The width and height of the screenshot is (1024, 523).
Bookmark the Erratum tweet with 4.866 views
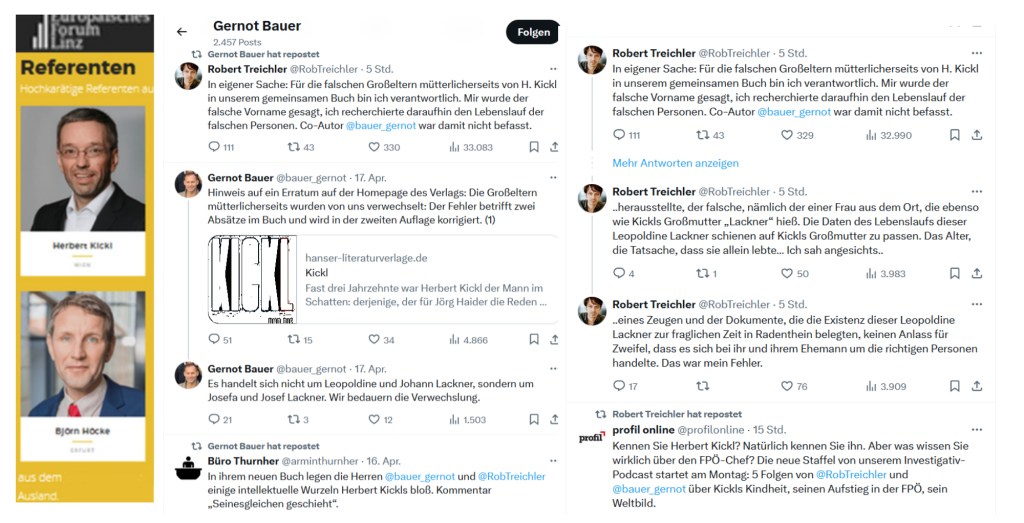(534, 340)
